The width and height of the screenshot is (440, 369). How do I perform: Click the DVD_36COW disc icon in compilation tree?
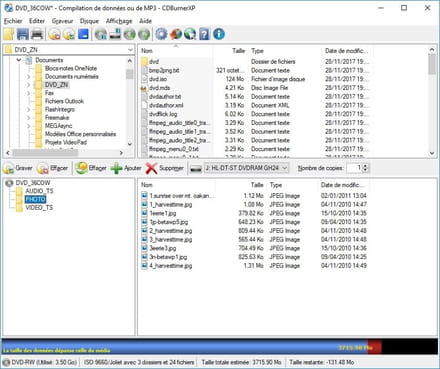point(9,183)
